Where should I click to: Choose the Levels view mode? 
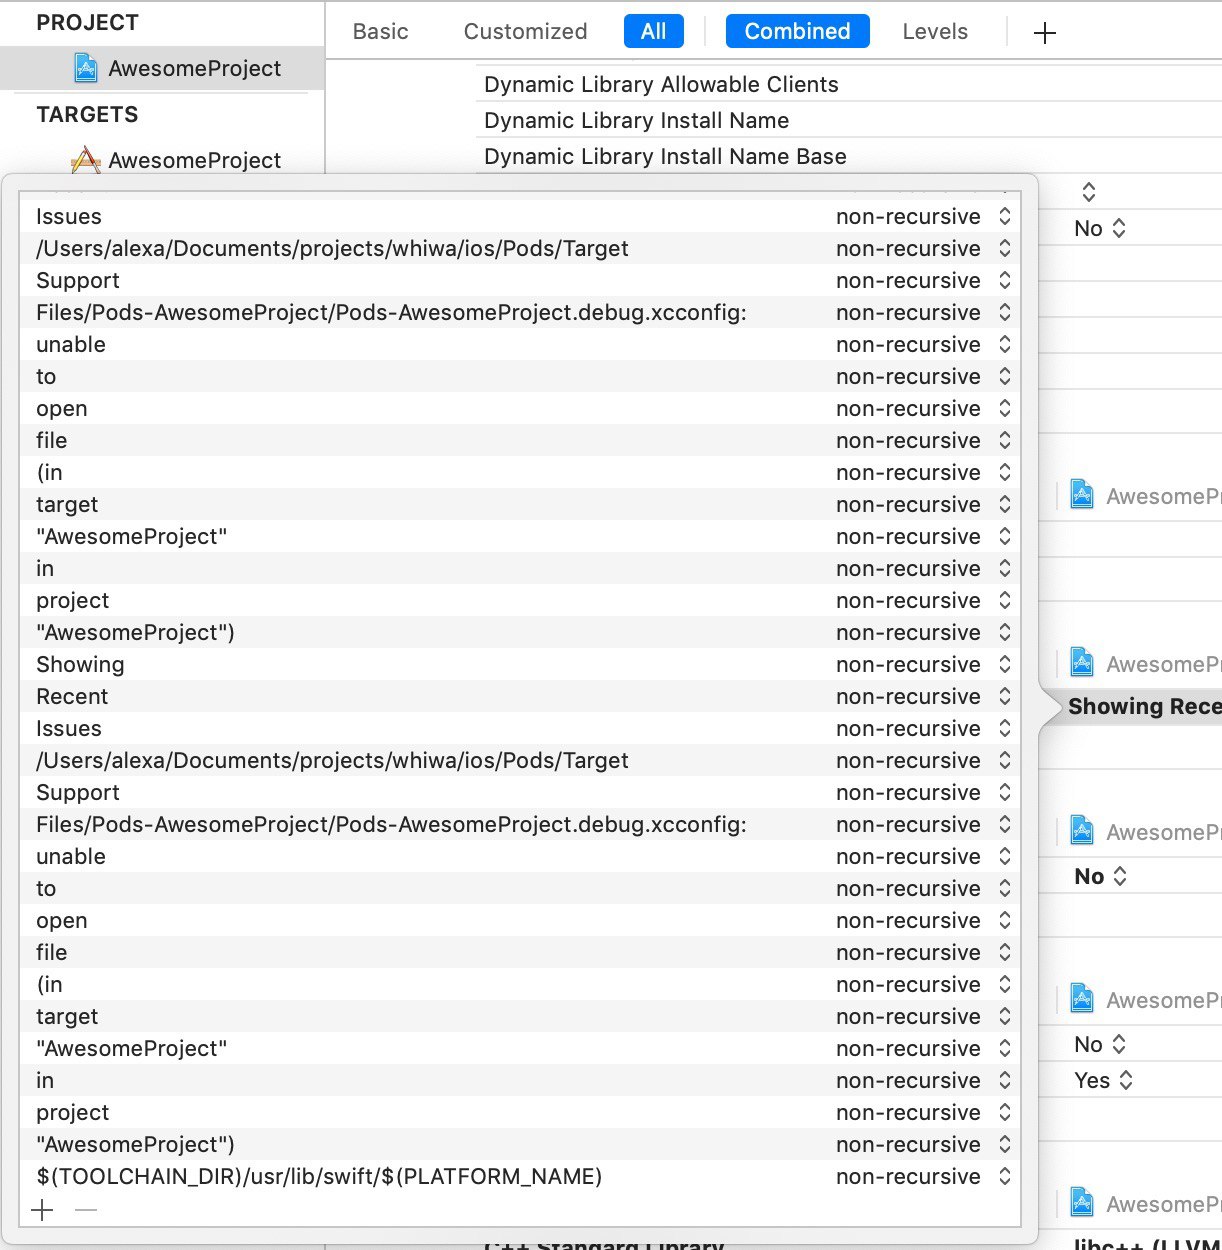tap(935, 31)
